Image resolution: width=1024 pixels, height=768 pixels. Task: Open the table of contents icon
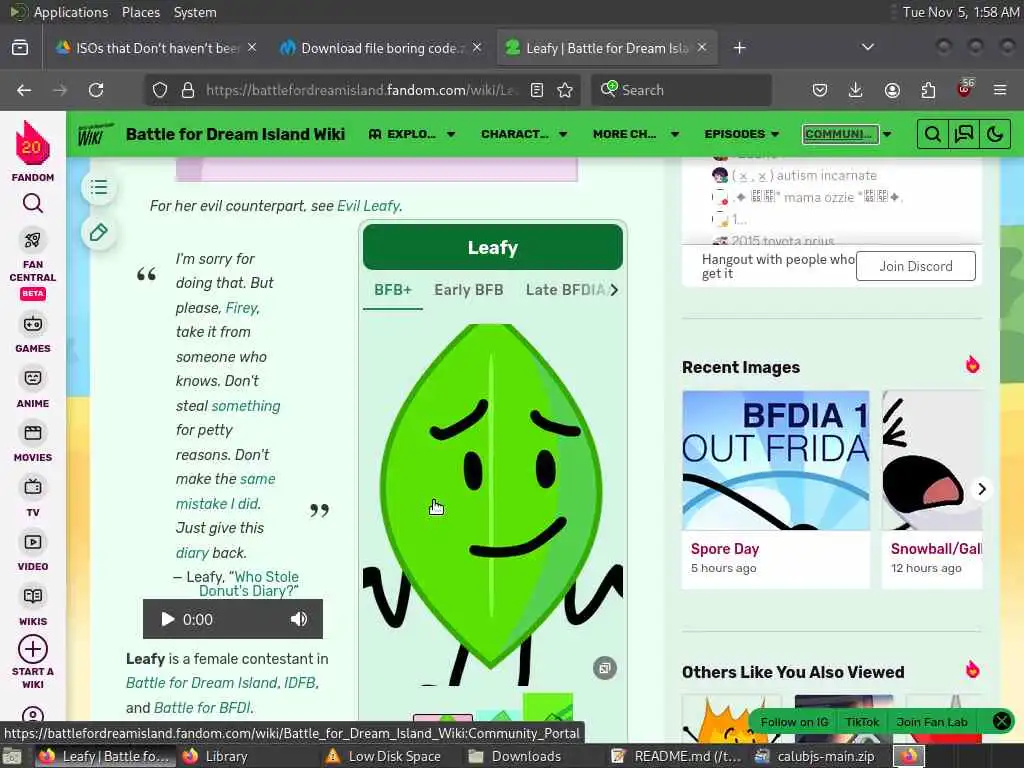tap(99, 188)
